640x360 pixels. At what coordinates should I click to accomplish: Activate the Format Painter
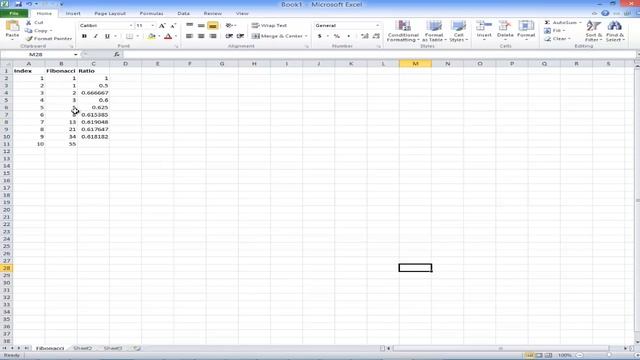tap(49, 38)
